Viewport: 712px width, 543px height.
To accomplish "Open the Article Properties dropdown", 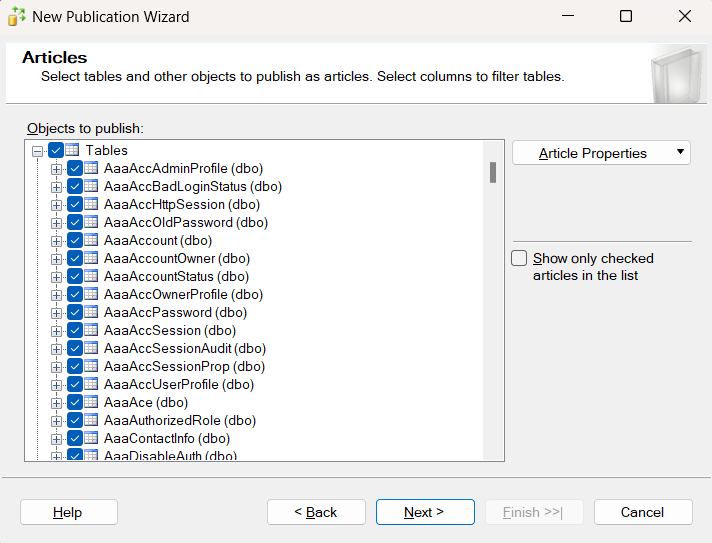I will [601, 153].
